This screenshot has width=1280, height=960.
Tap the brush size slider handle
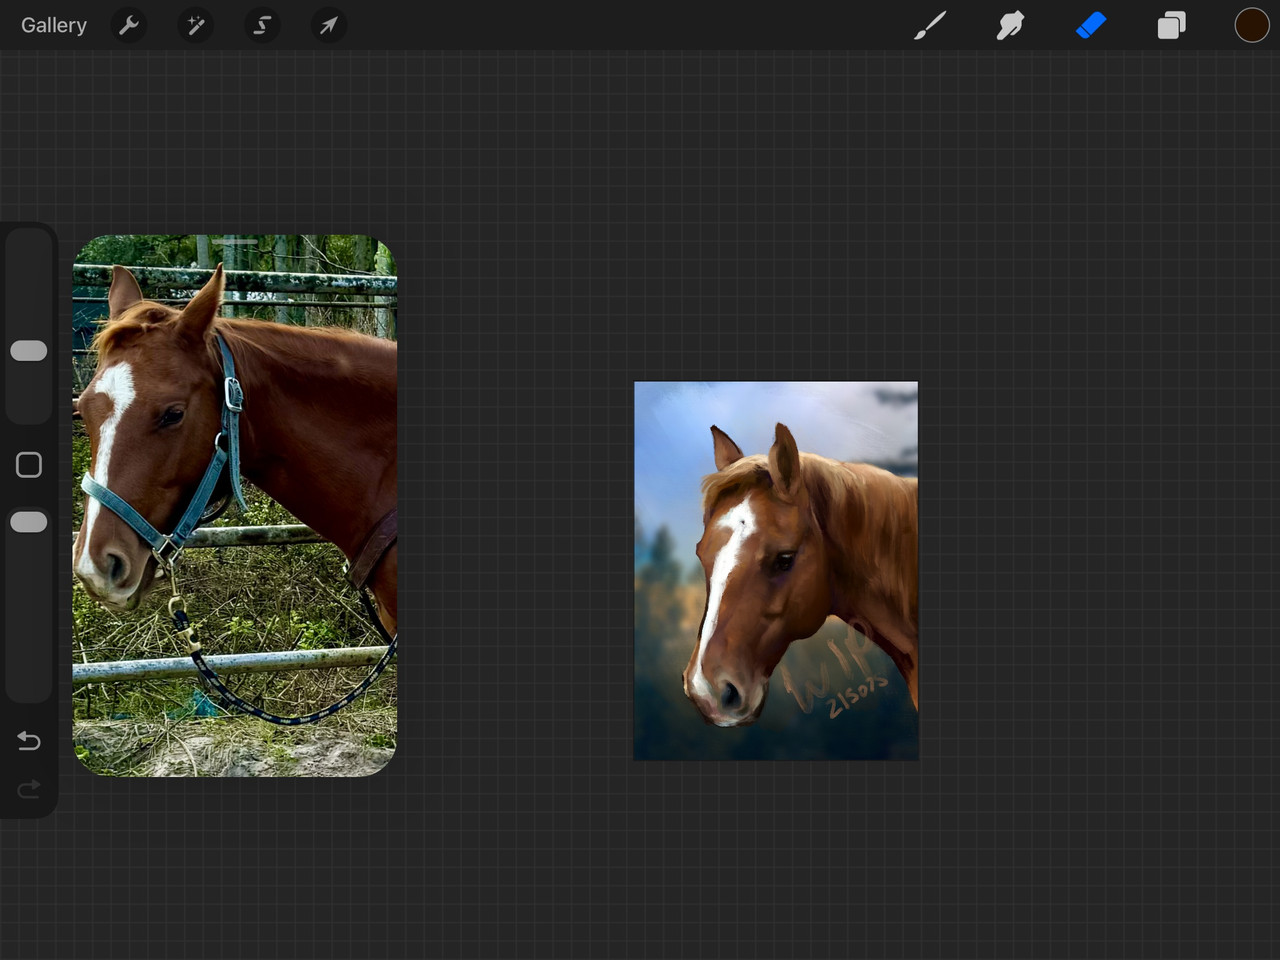pos(29,350)
